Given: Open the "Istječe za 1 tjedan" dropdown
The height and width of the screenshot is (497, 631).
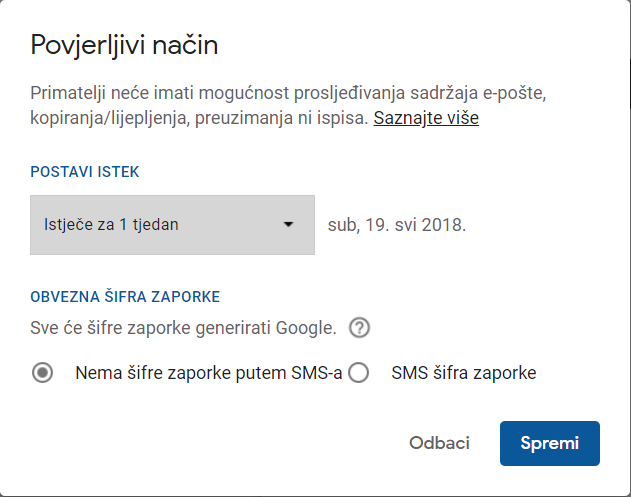Looking at the screenshot, I should click(x=172, y=225).
